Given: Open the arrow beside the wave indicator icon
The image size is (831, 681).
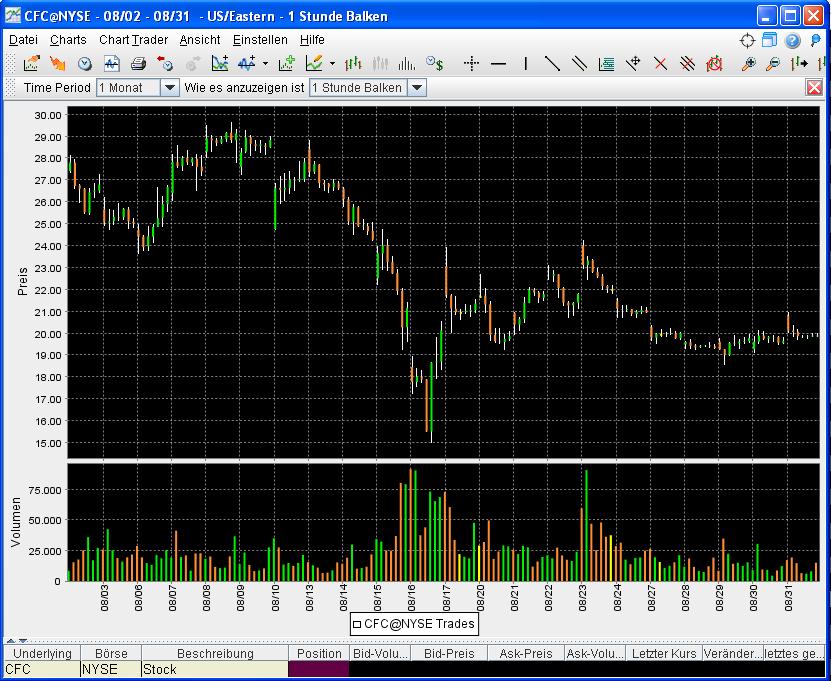Looking at the screenshot, I should click(x=265, y=64).
